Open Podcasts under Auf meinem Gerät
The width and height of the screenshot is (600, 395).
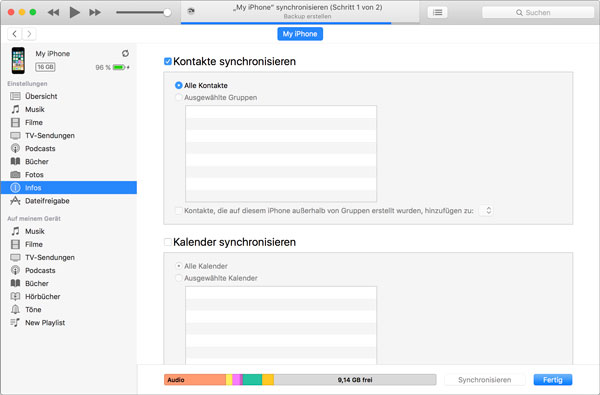pyautogui.click(x=68, y=270)
